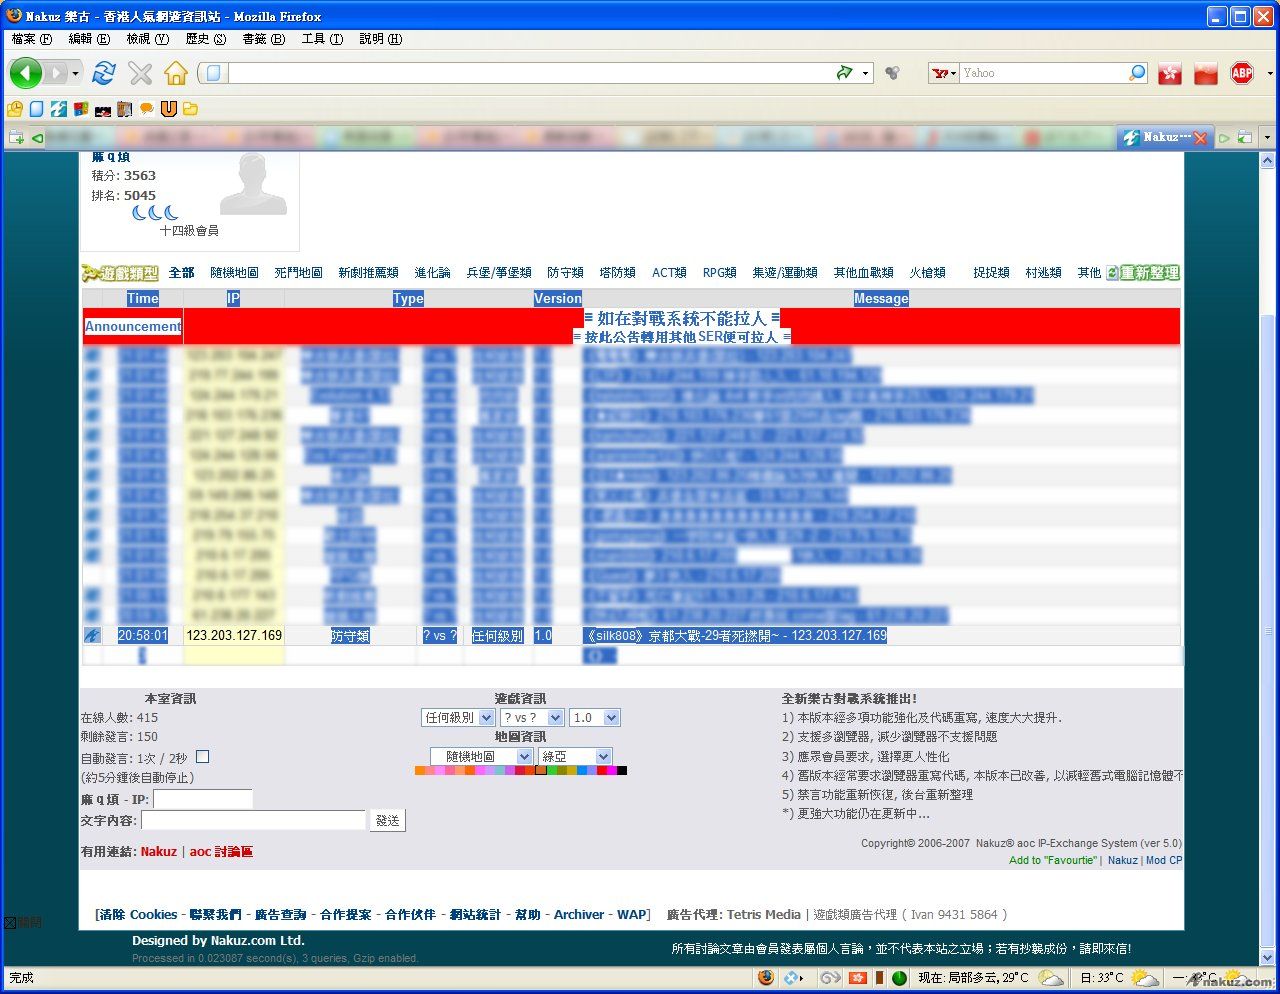
Task: Click the green Back navigation button
Action: coord(26,73)
